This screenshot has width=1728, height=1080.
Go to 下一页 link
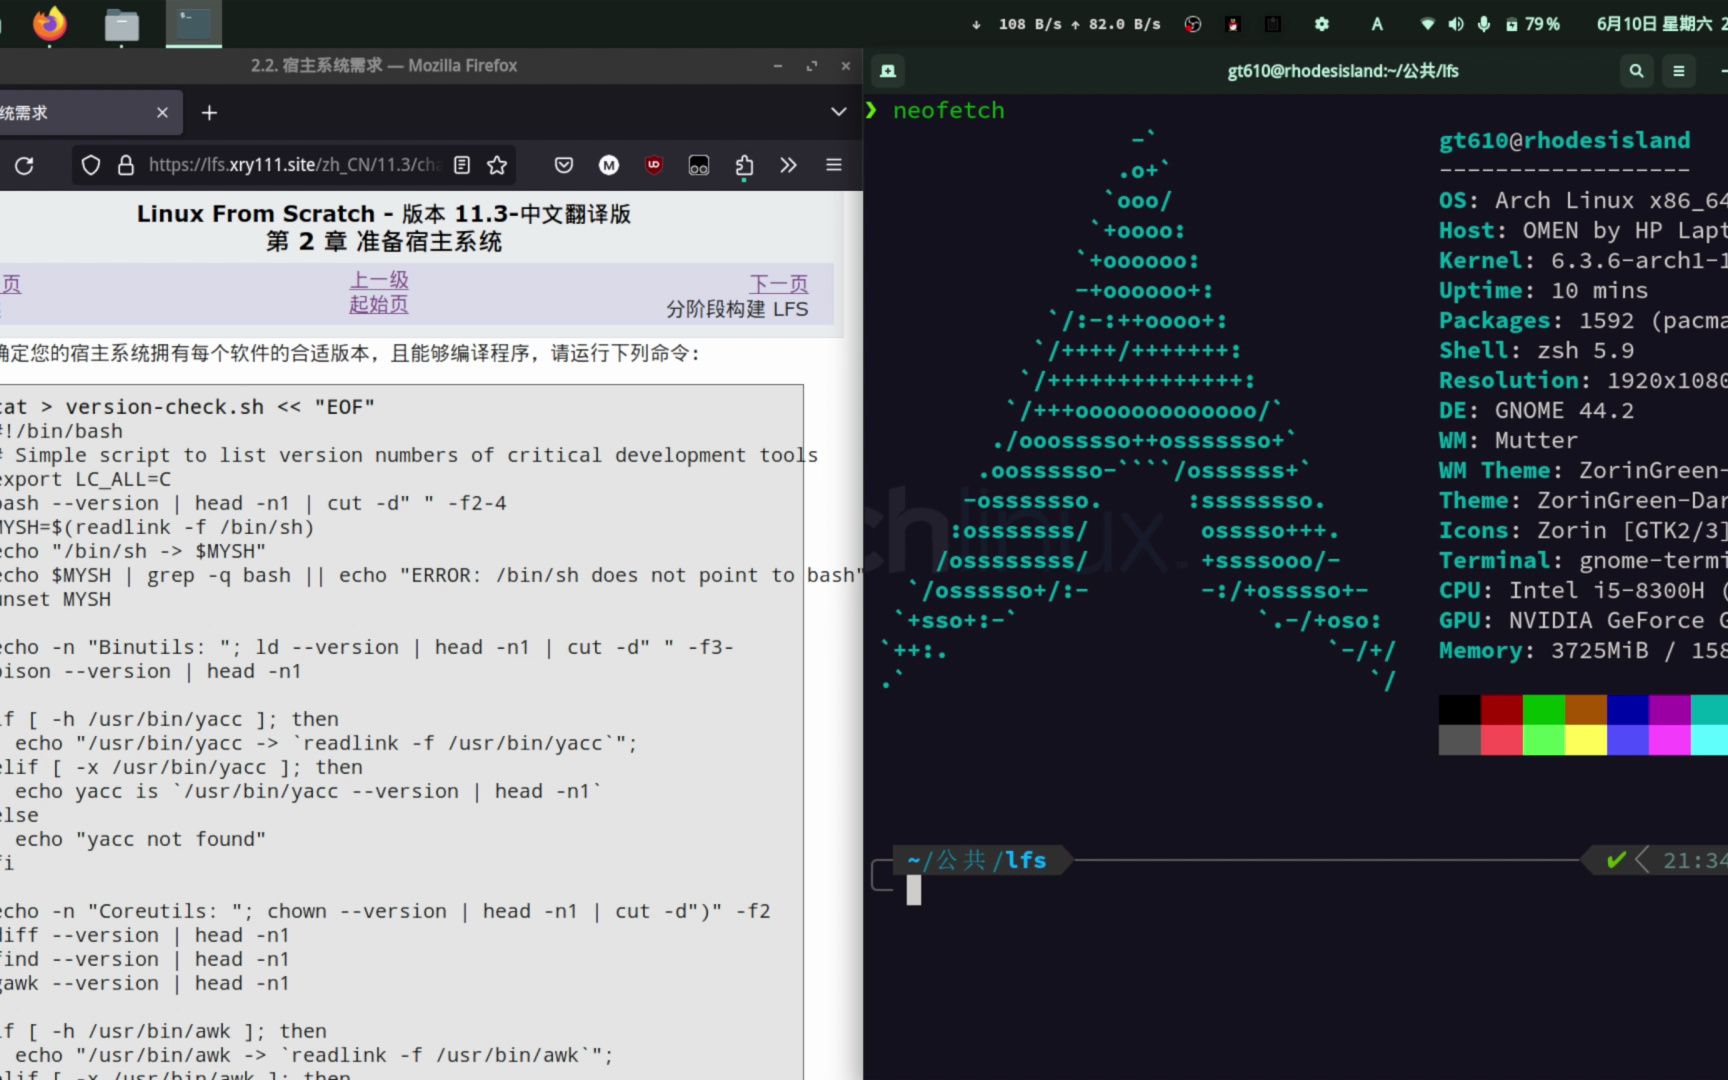pos(779,284)
